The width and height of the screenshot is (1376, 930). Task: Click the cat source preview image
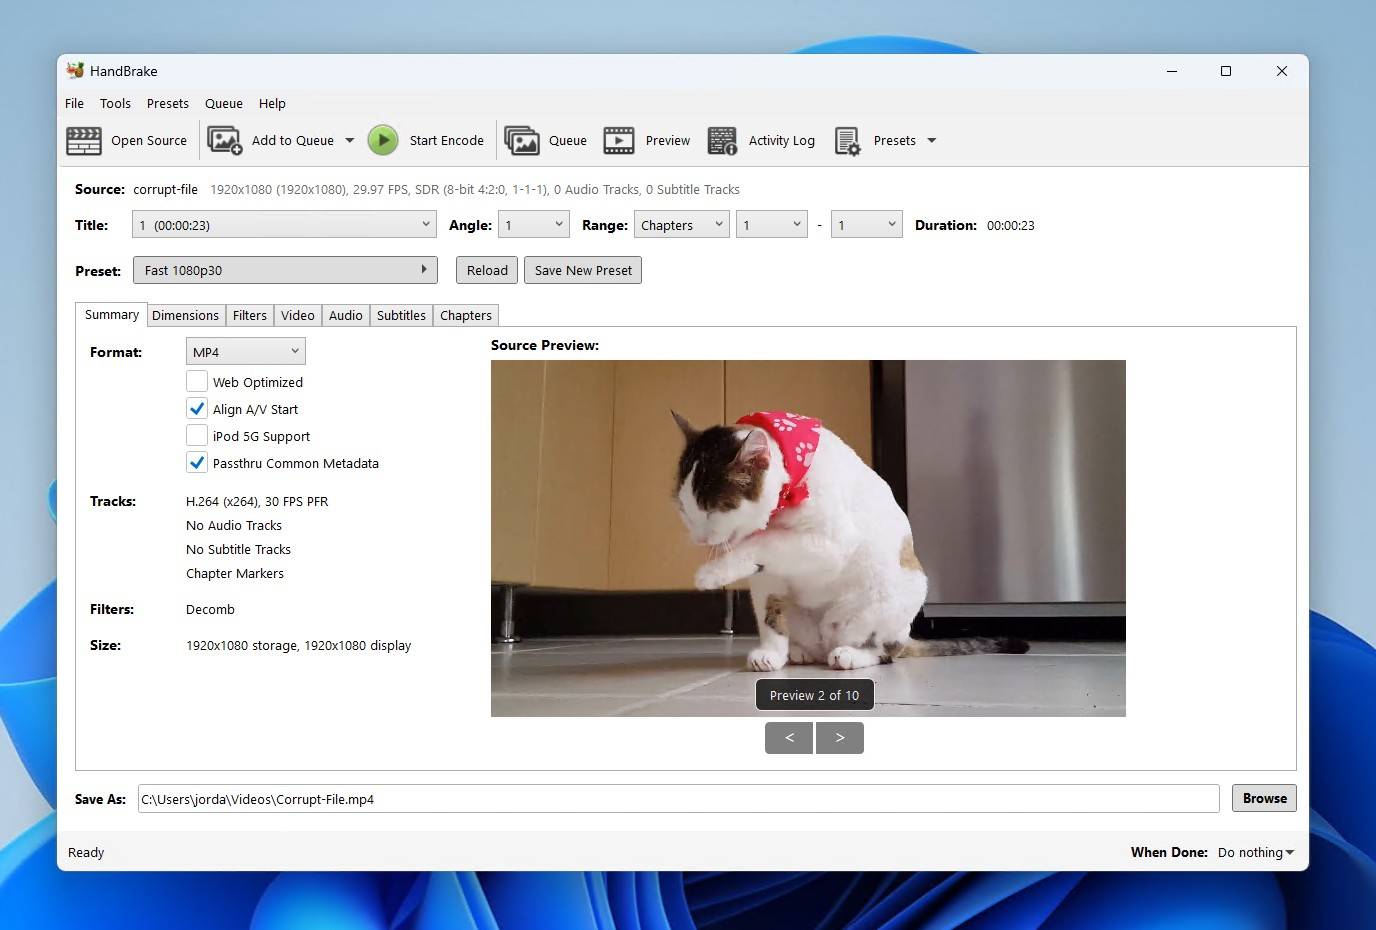(x=808, y=538)
